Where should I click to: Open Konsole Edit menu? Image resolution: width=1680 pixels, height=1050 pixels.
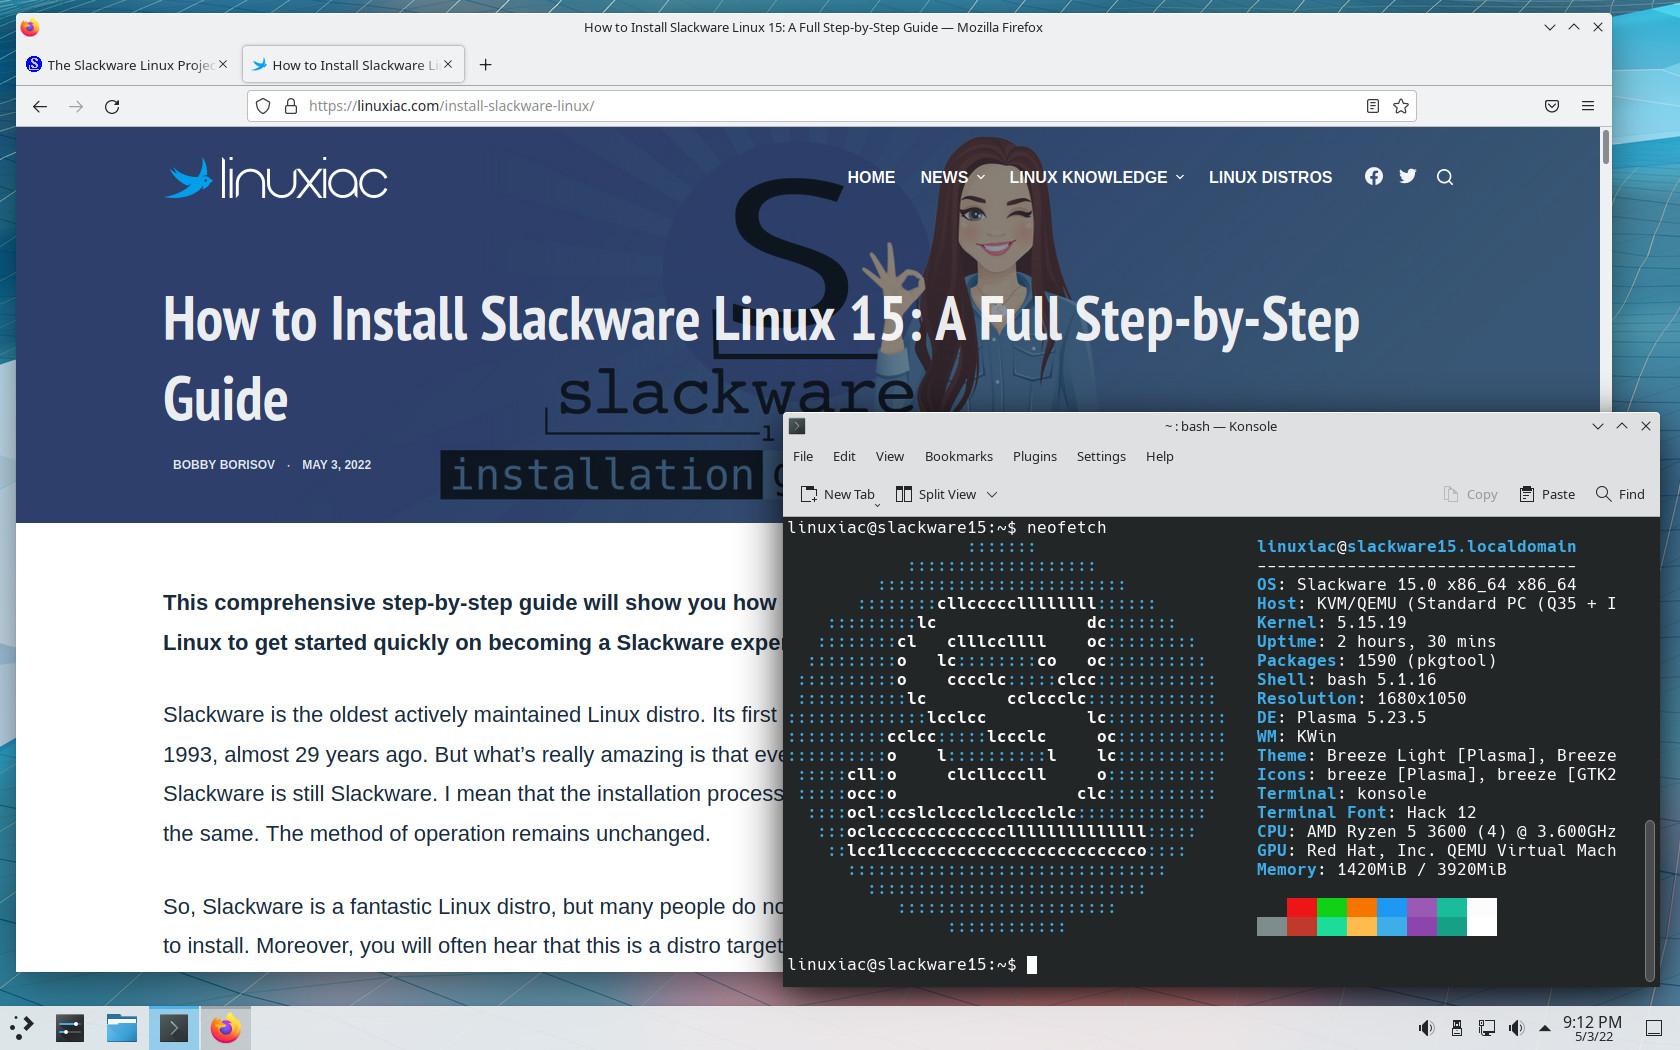tap(844, 456)
